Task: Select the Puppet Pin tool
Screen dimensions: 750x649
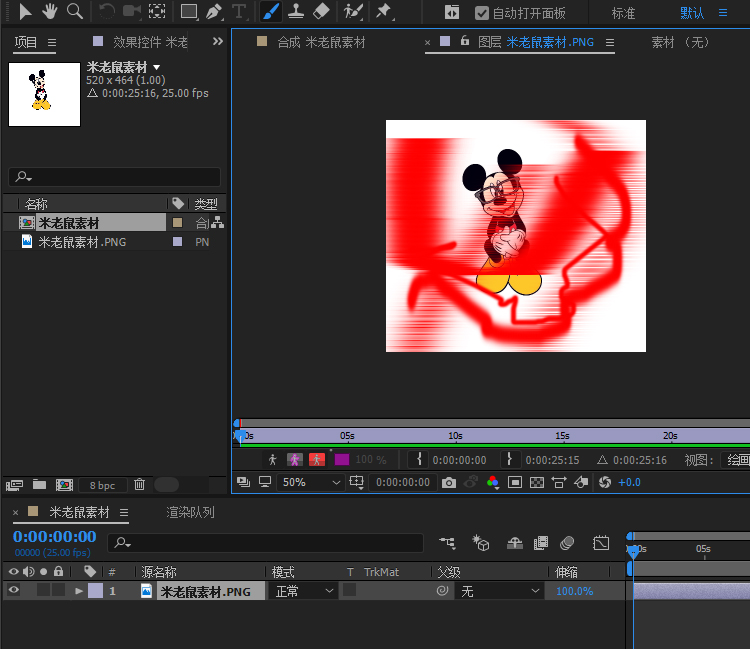Action: [x=384, y=11]
